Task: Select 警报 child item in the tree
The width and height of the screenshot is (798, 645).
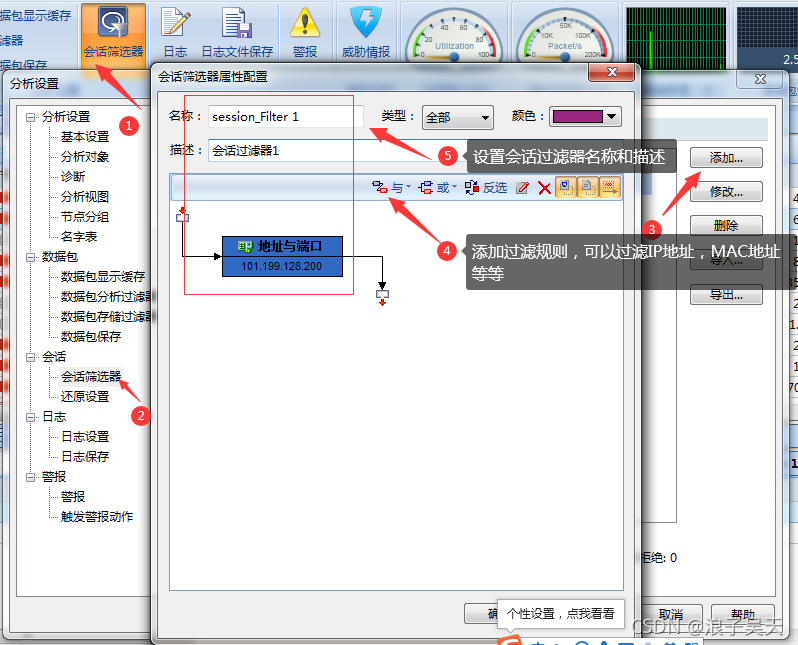Action: [x=73, y=497]
